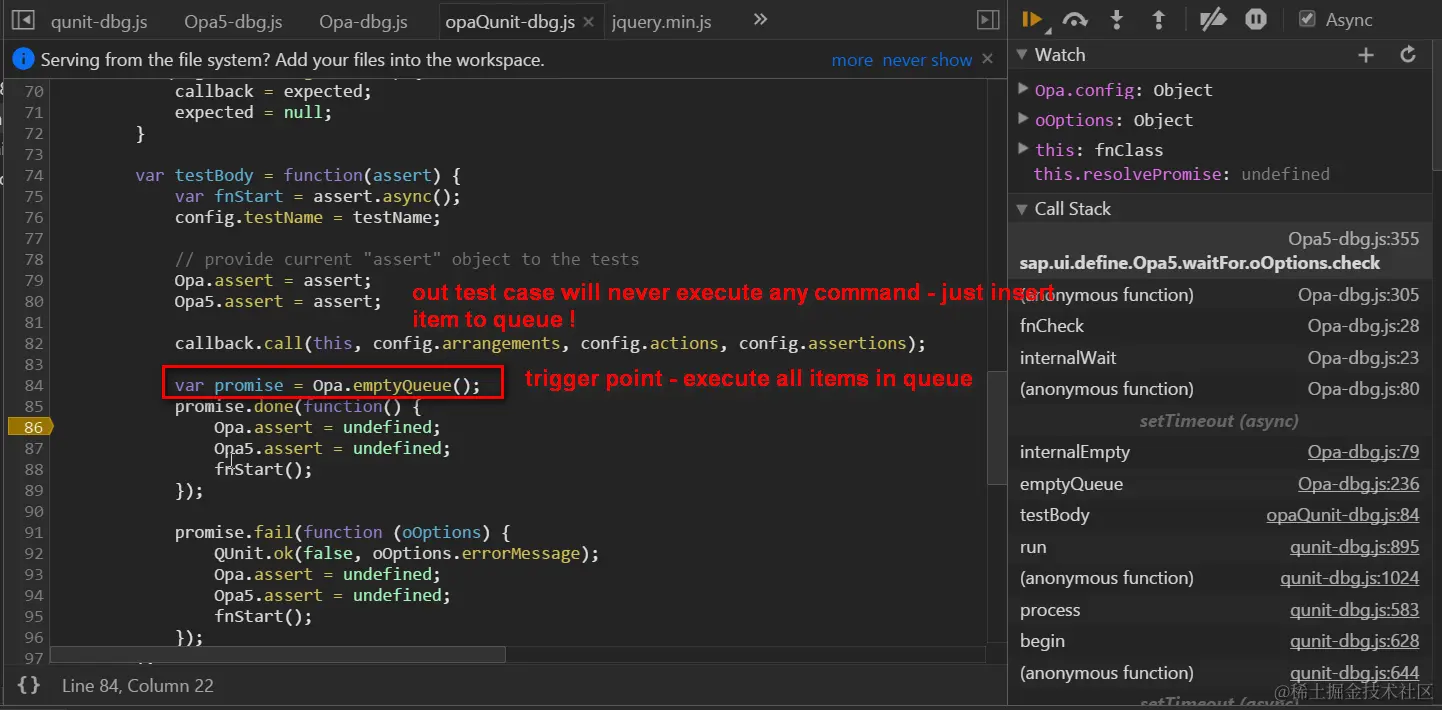The width and height of the screenshot is (1442, 710).
Task: Expand the Opa.config watch object
Action: (1023, 89)
